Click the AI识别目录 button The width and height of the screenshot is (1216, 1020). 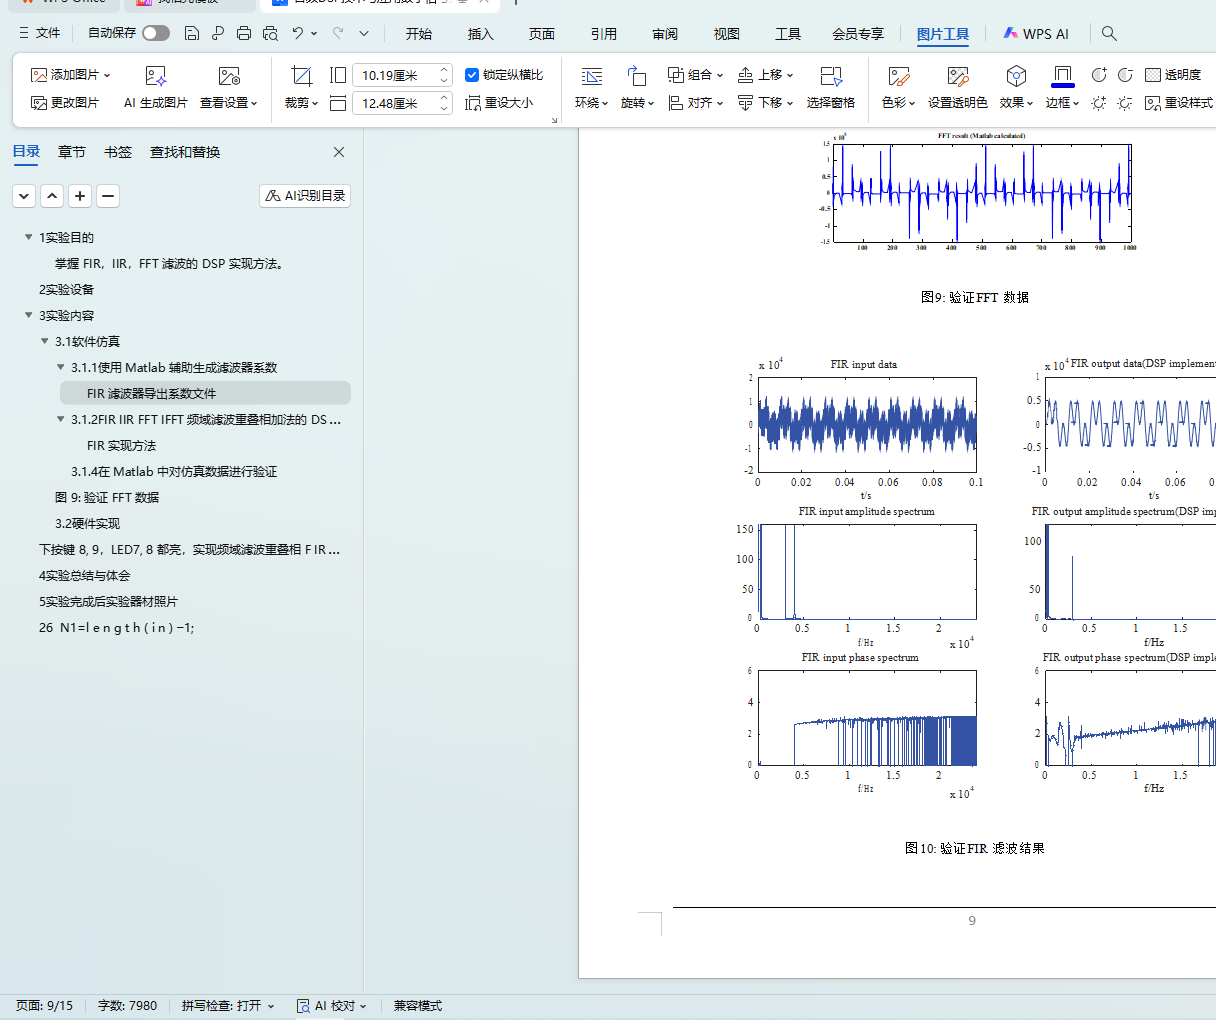(305, 196)
